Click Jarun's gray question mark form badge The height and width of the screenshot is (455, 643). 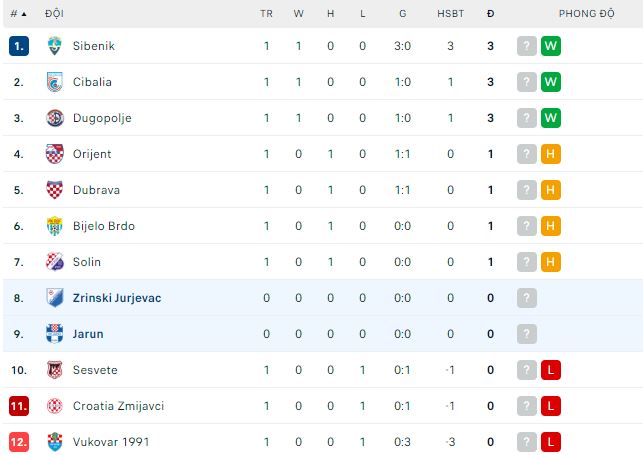coord(527,334)
